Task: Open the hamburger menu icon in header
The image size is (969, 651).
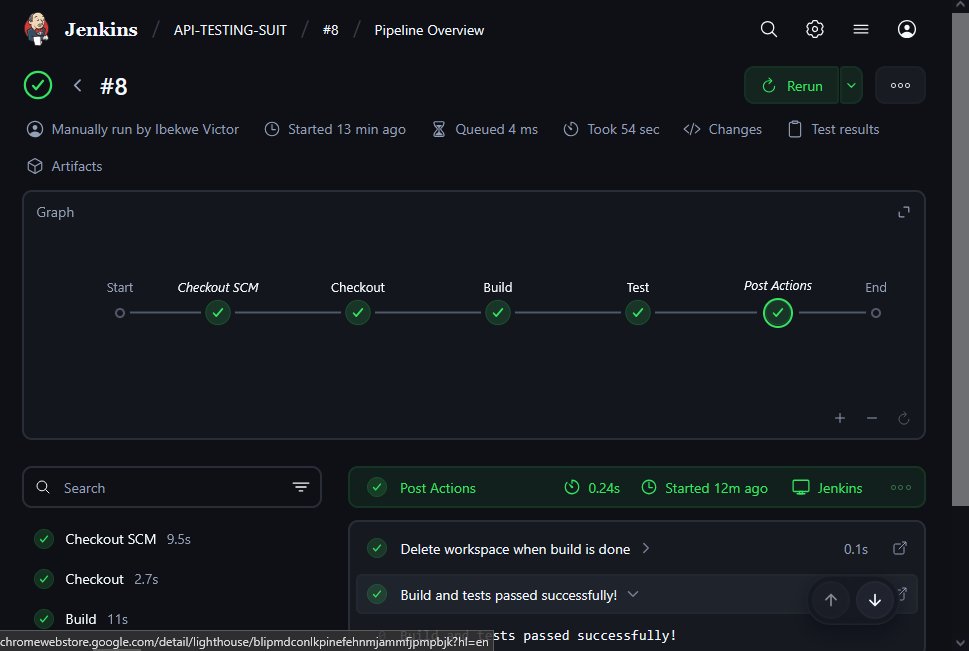Action: click(x=861, y=29)
